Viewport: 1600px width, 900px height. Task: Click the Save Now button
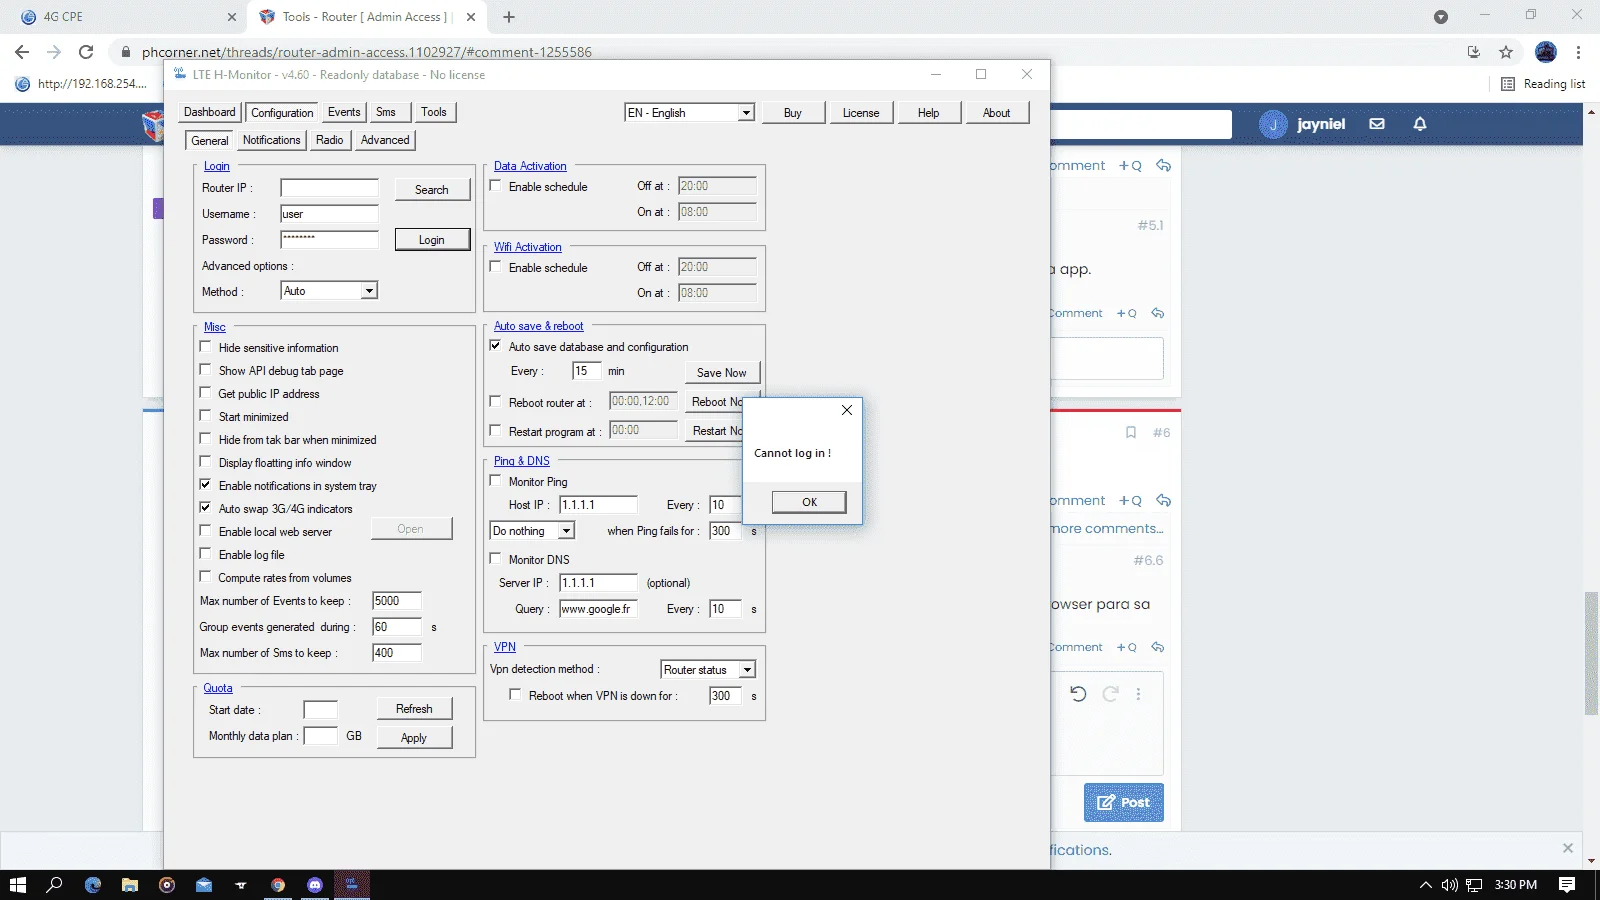pyautogui.click(x=722, y=372)
